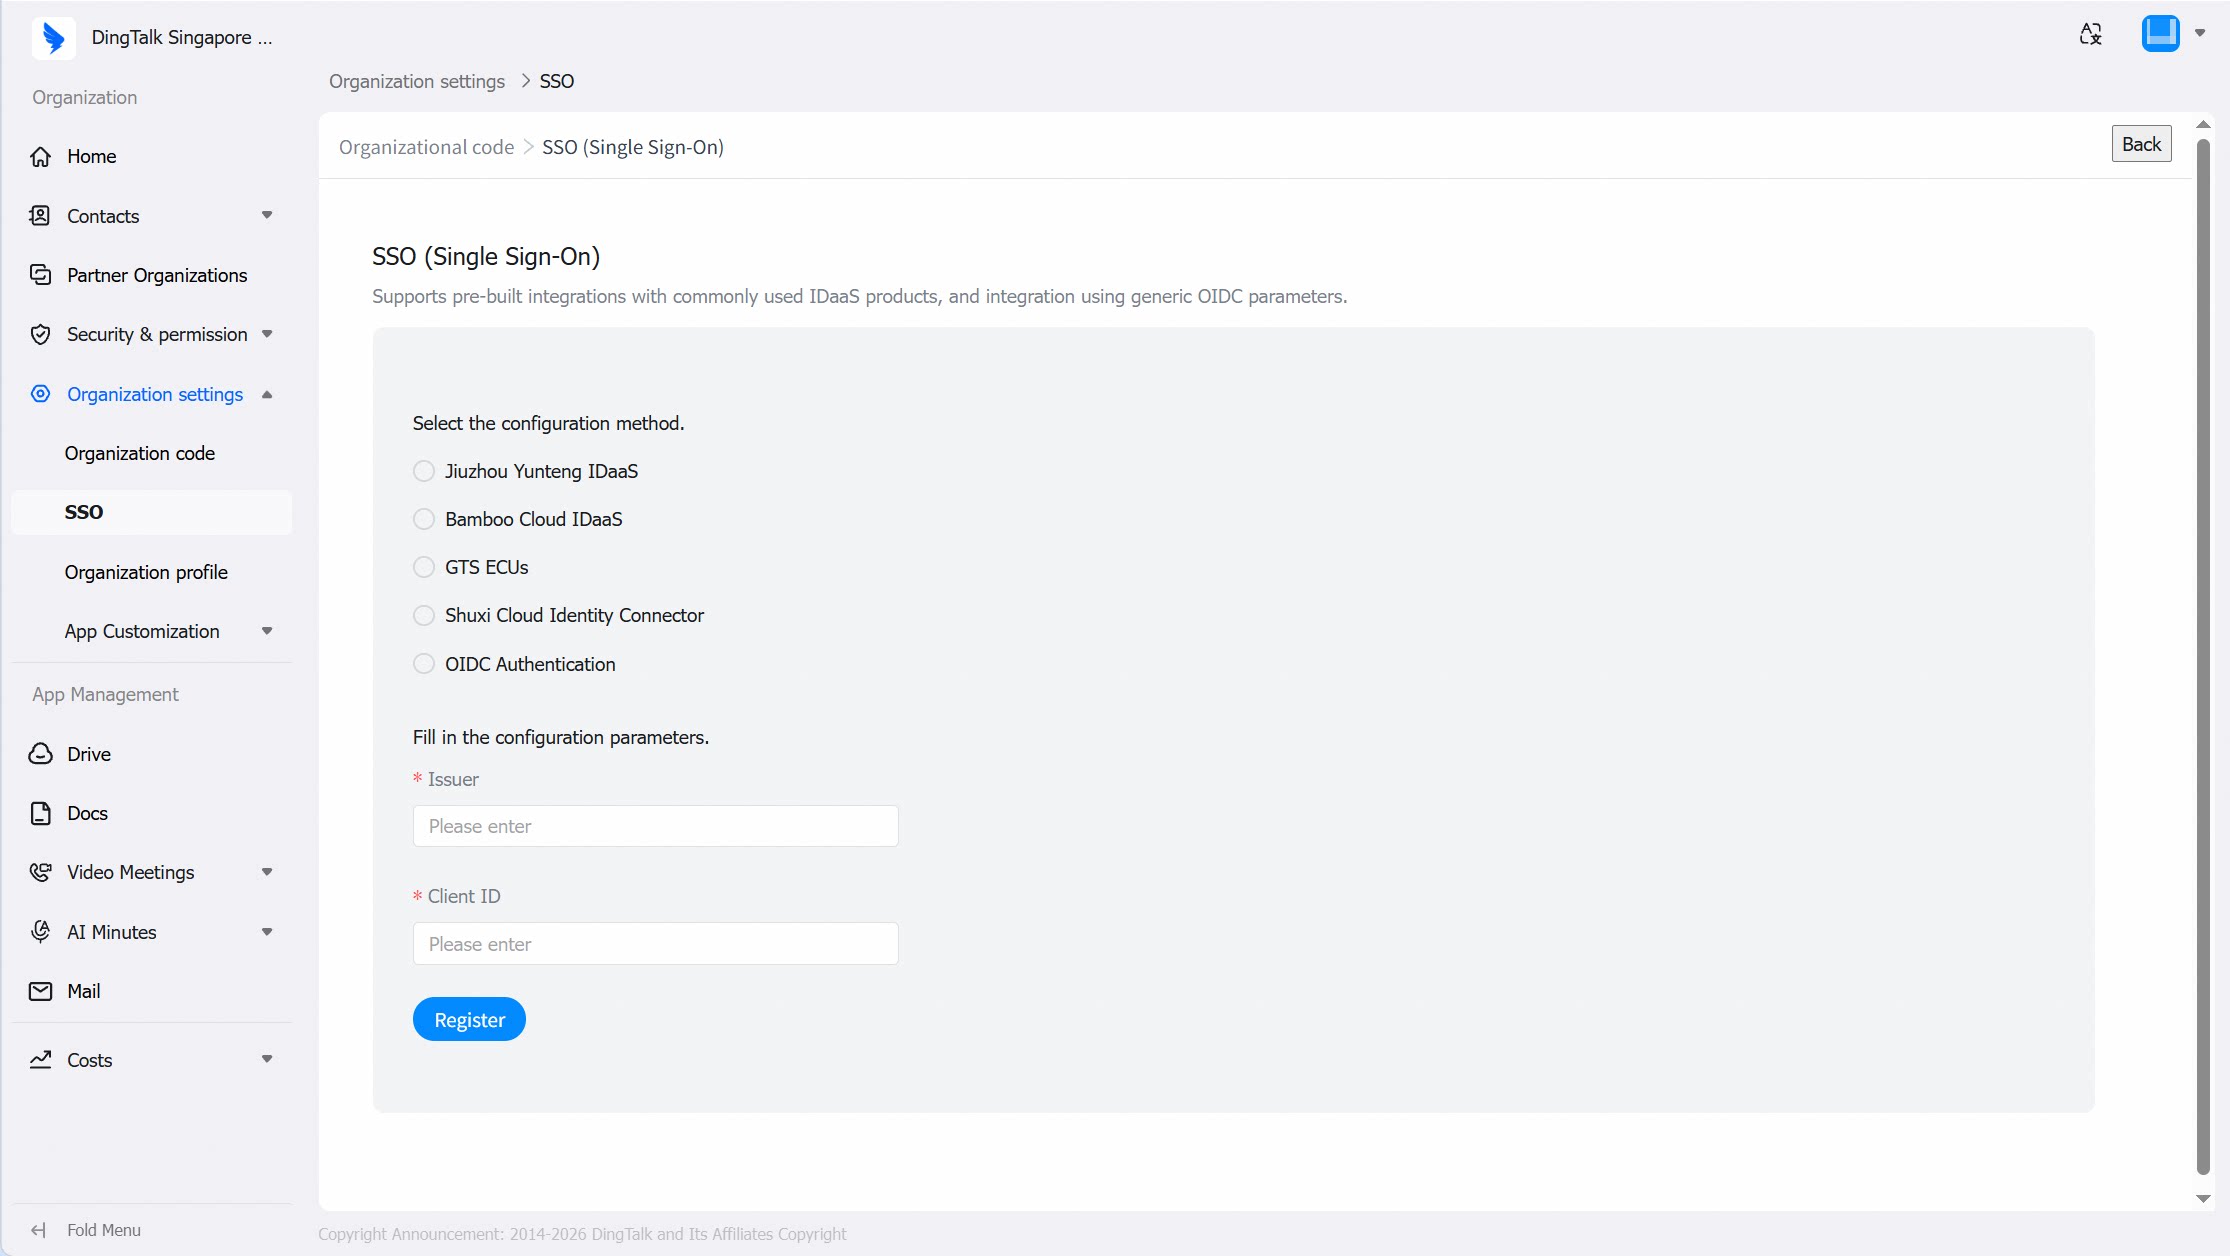Click 'Fill in the configuration parameters.' text
The height and width of the screenshot is (1256, 2230).
pyautogui.click(x=561, y=737)
